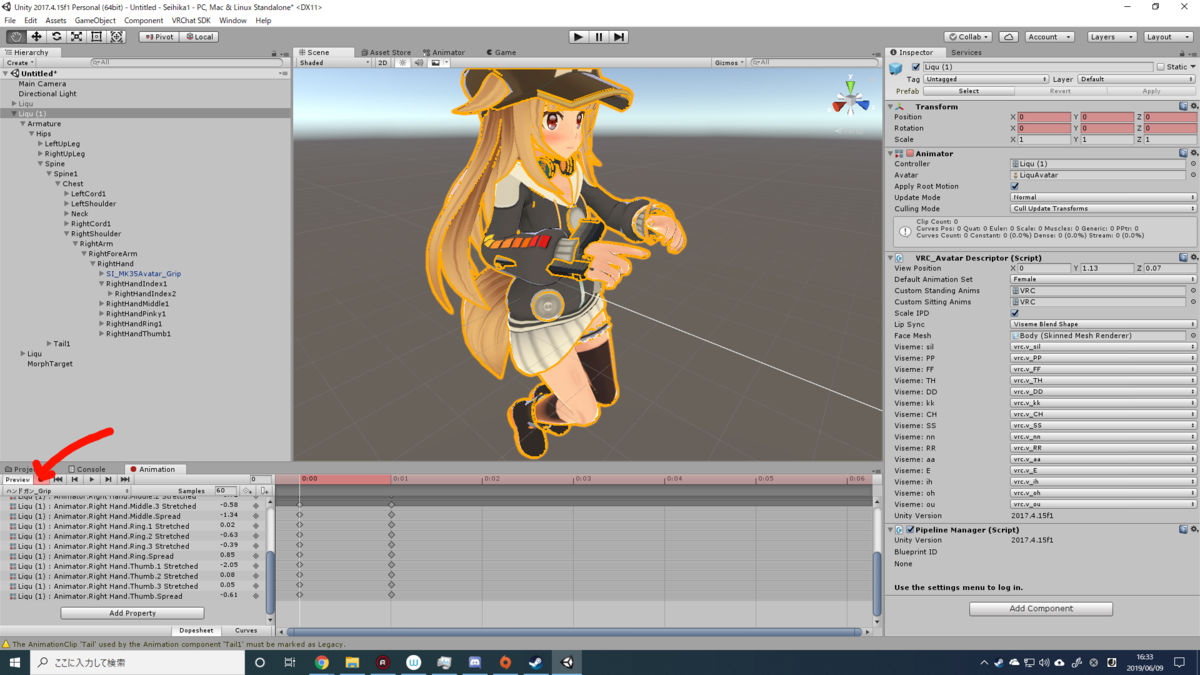
Task: Go to next keyframe in Animation
Action: coord(108,480)
